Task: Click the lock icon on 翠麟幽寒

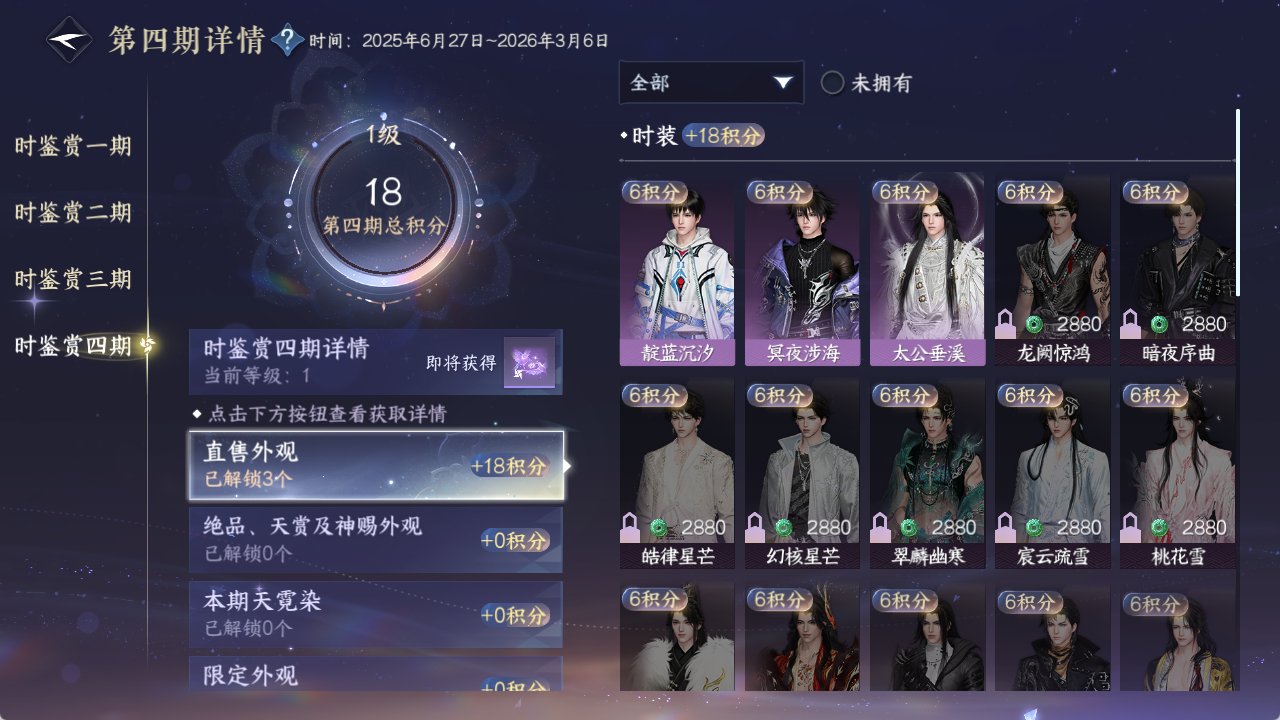Action: [881, 527]
